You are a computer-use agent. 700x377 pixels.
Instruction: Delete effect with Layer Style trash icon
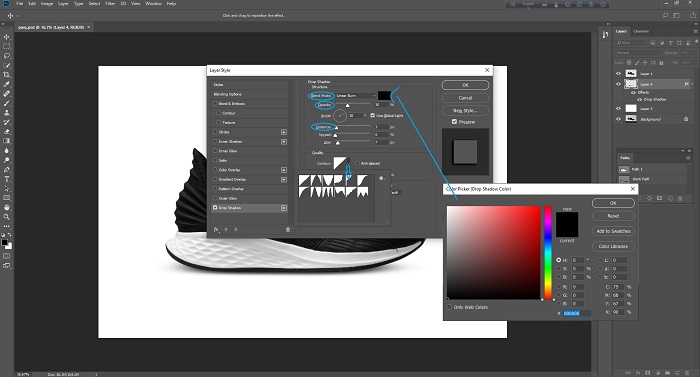288,230
